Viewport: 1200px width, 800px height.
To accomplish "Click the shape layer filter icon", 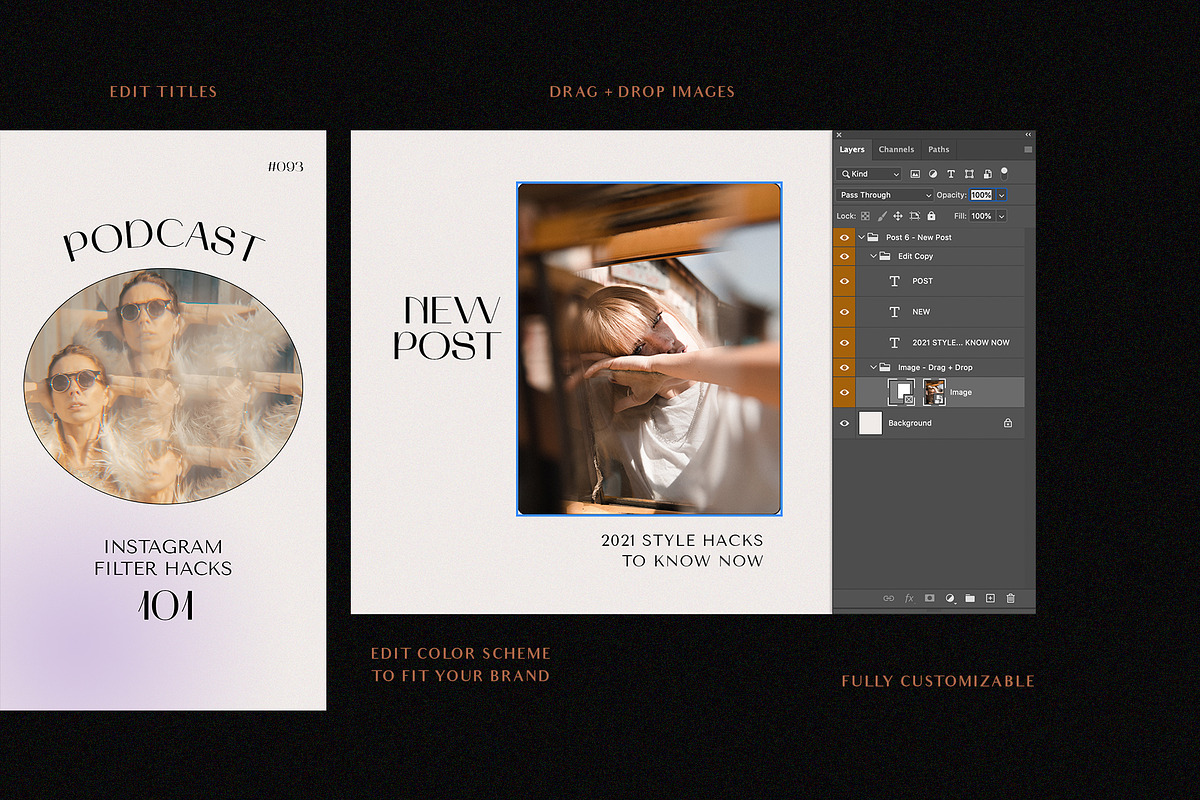I will pyautogui.click(x=969, y=174).
